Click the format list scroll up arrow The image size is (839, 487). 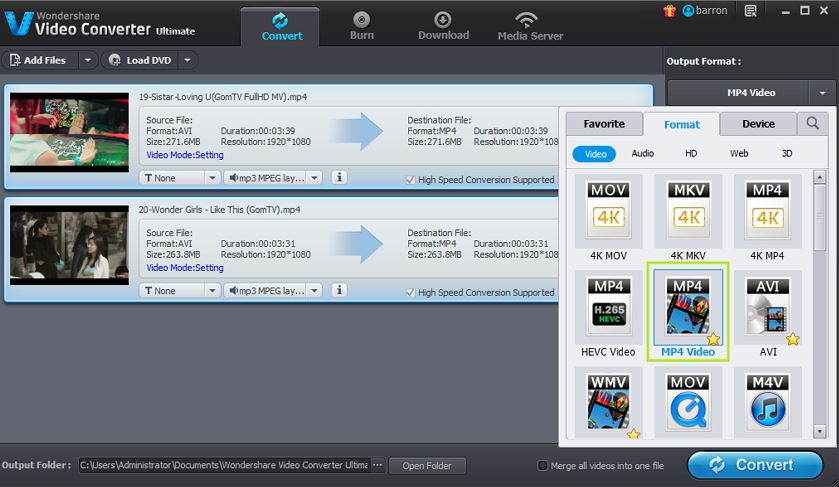coord(819,177)
